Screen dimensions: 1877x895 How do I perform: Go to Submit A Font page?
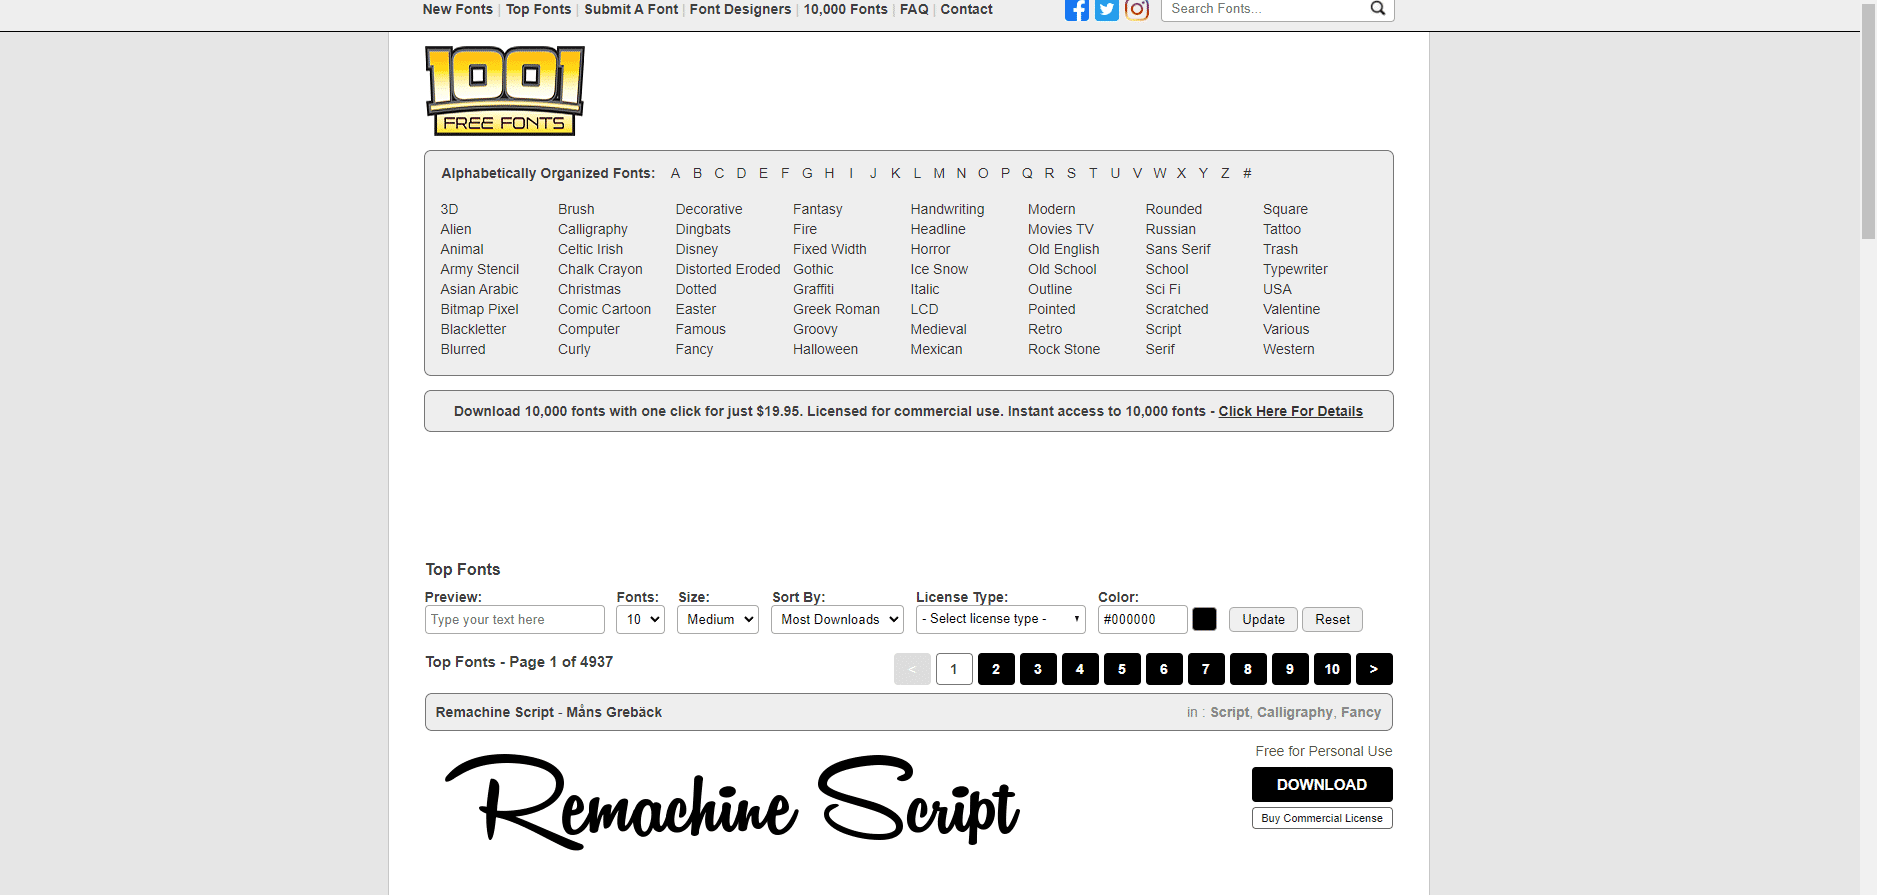pos(631,9)
